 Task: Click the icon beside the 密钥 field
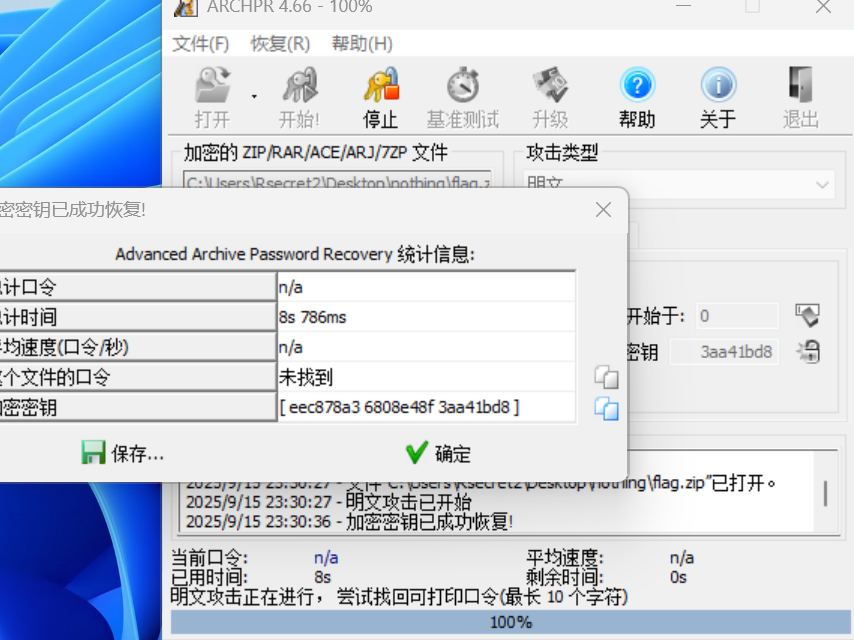[808, 352]
